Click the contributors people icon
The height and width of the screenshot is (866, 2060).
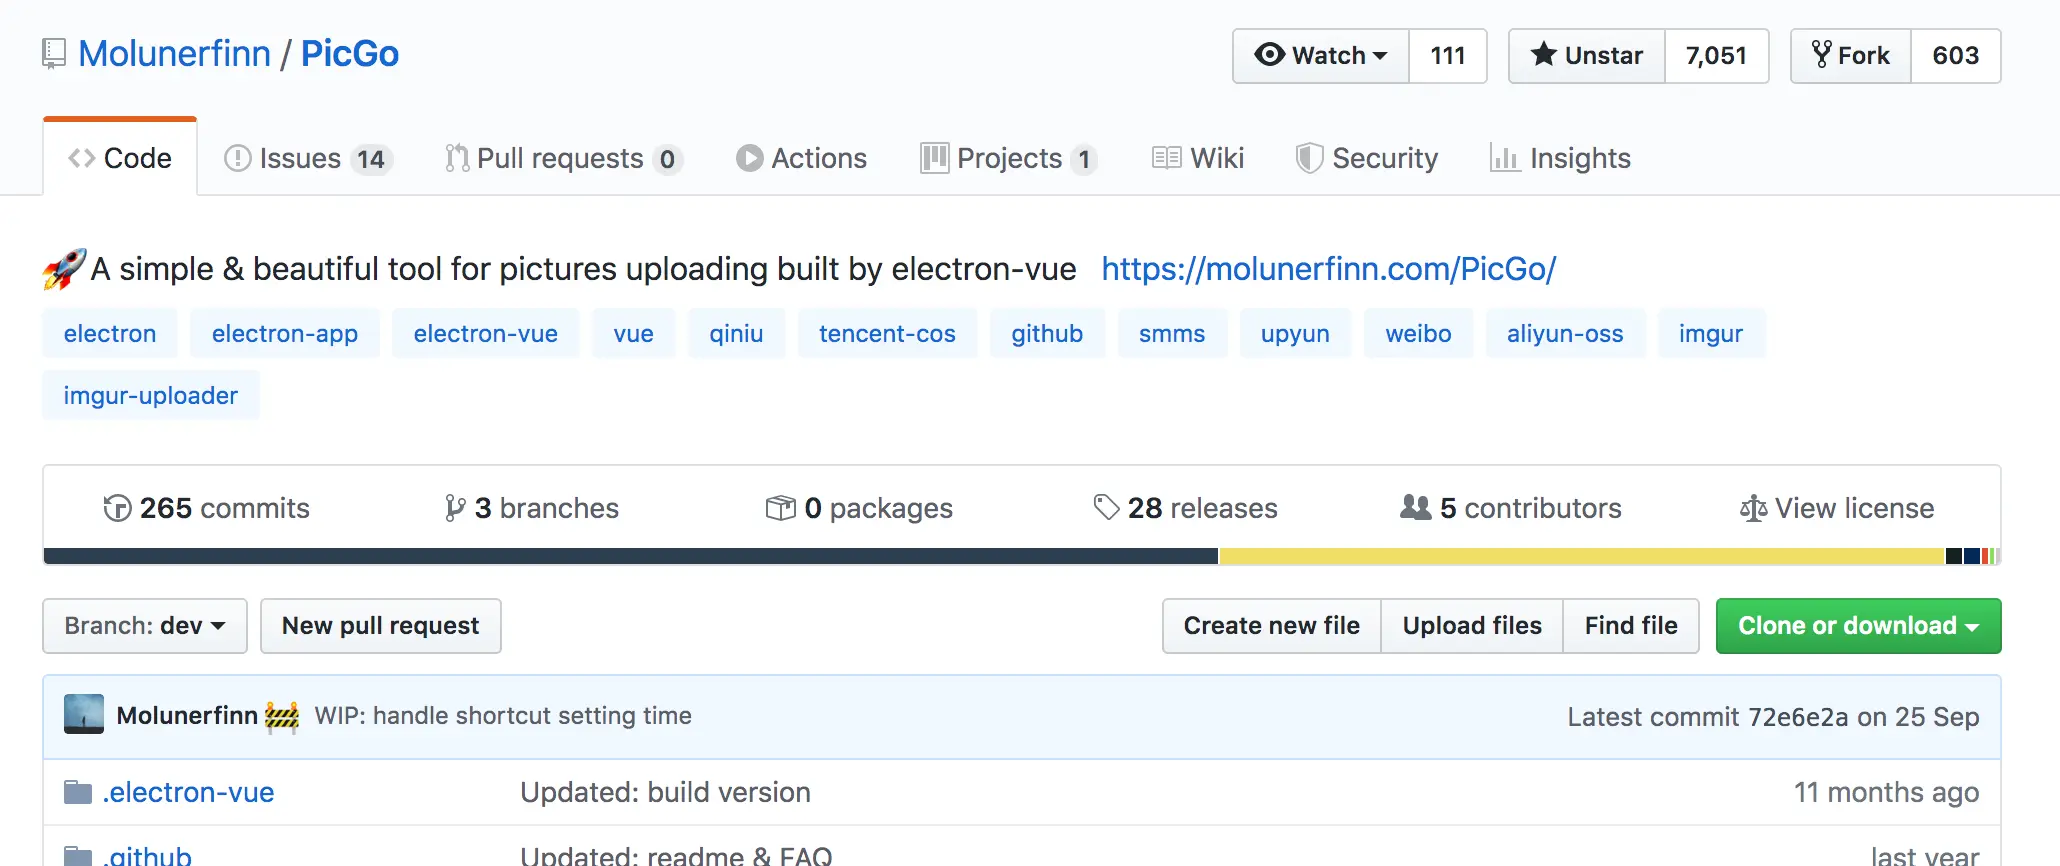(x=1415, y=508)
